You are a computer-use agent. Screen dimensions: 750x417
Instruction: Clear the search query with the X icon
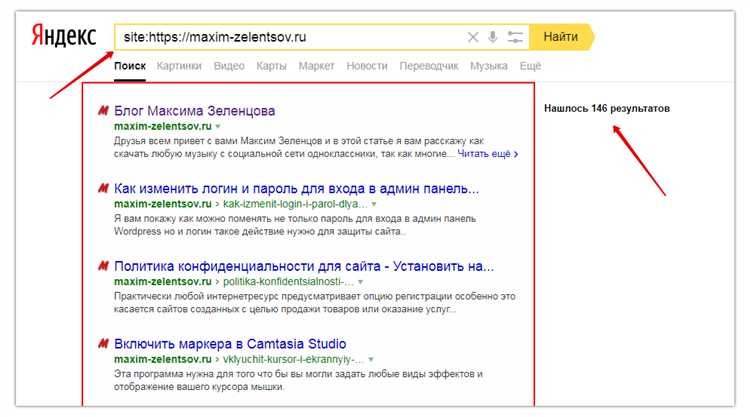coord(473,37)
